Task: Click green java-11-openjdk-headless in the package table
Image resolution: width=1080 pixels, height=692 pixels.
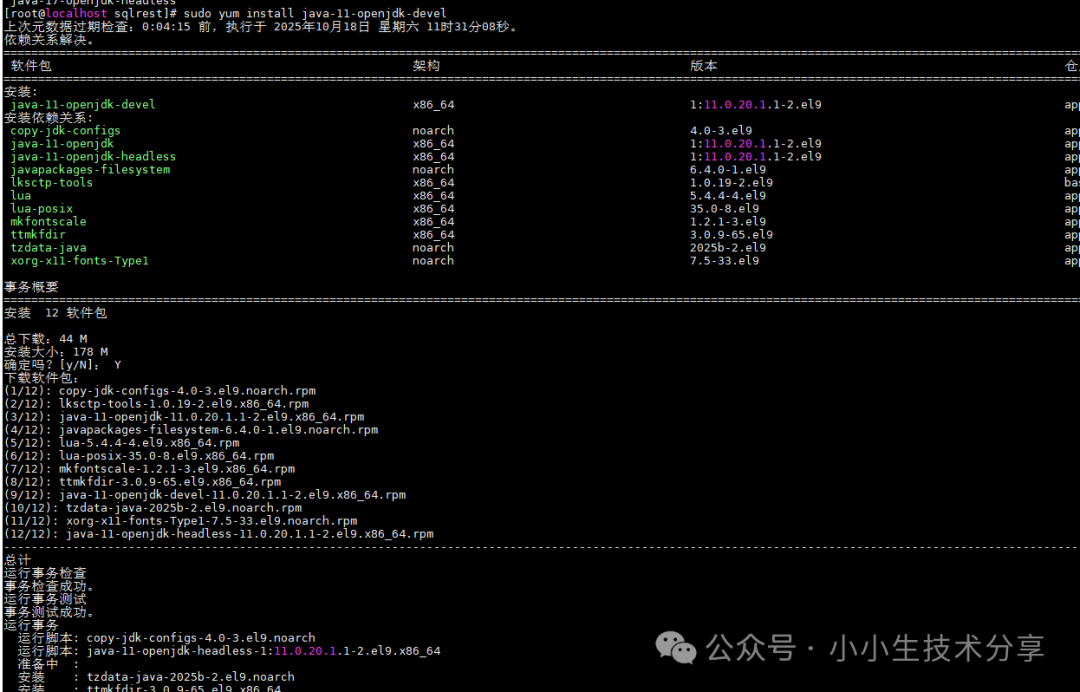Action: [x=93, y=157]
